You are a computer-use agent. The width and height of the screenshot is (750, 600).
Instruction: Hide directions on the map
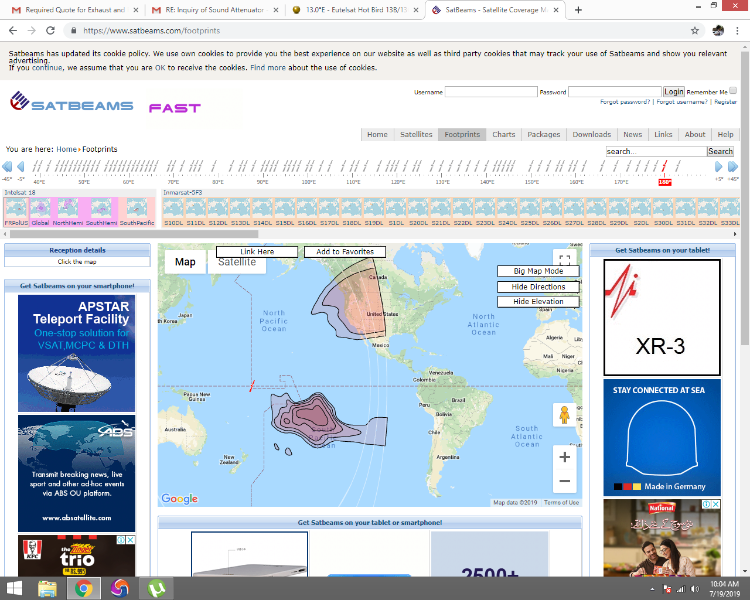coord(538,287)
